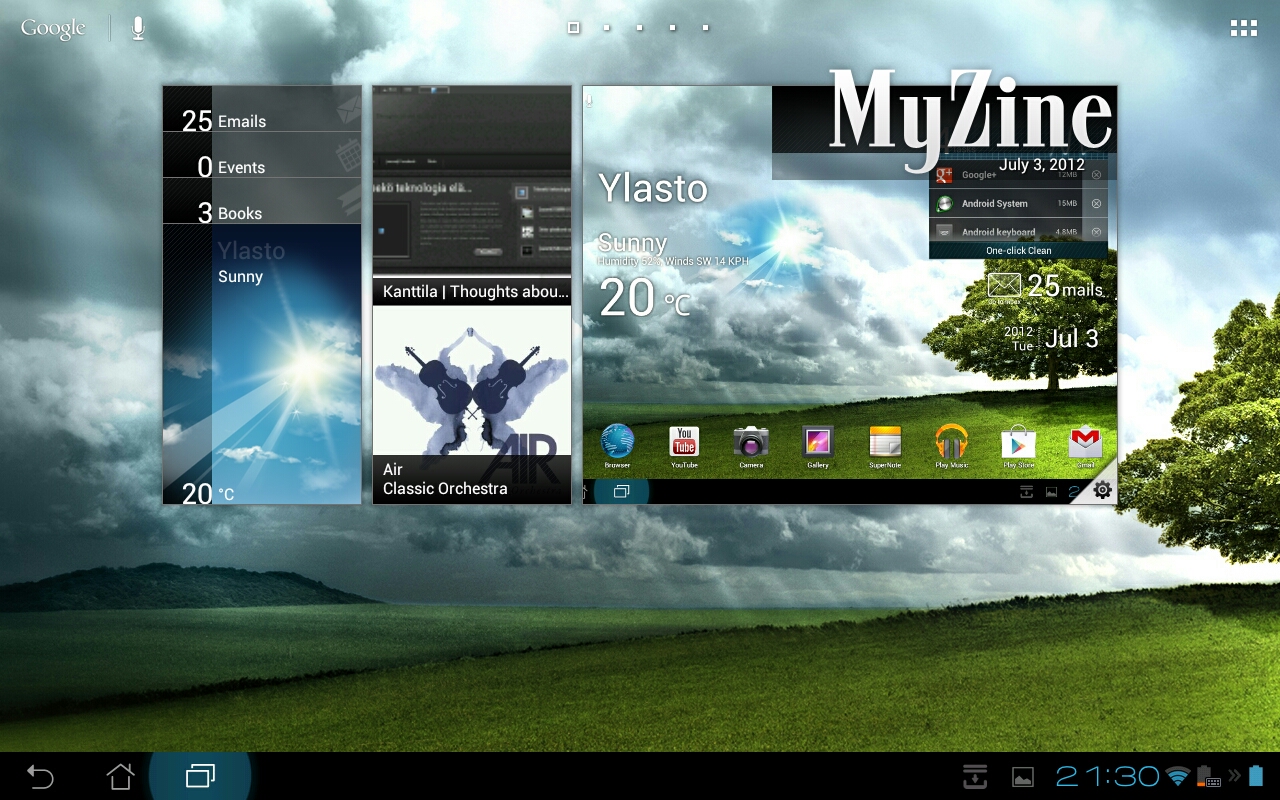Launch the YouTube app

tap(684, 447)
